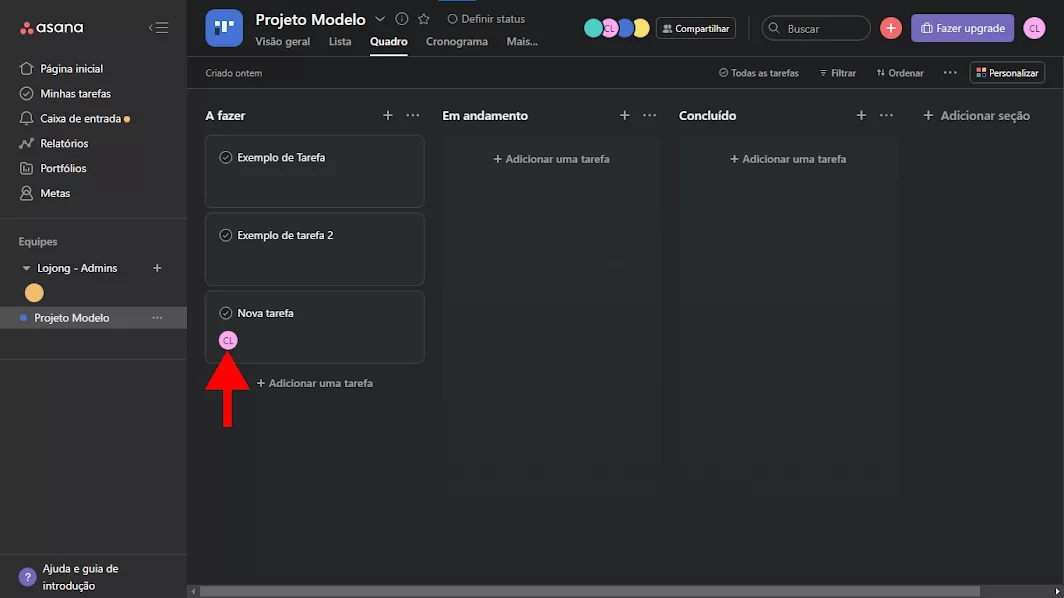Click the yellow member avatar
Image resolution: width=1064 pixels, height=598 pixels.
tap(642, 29)
